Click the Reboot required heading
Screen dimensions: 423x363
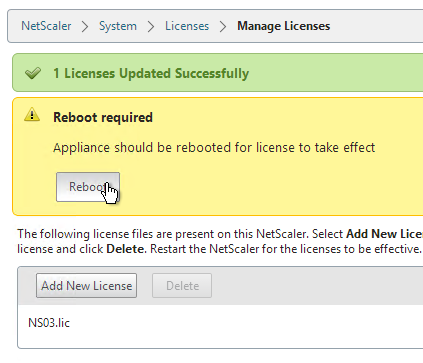[103, 117]
